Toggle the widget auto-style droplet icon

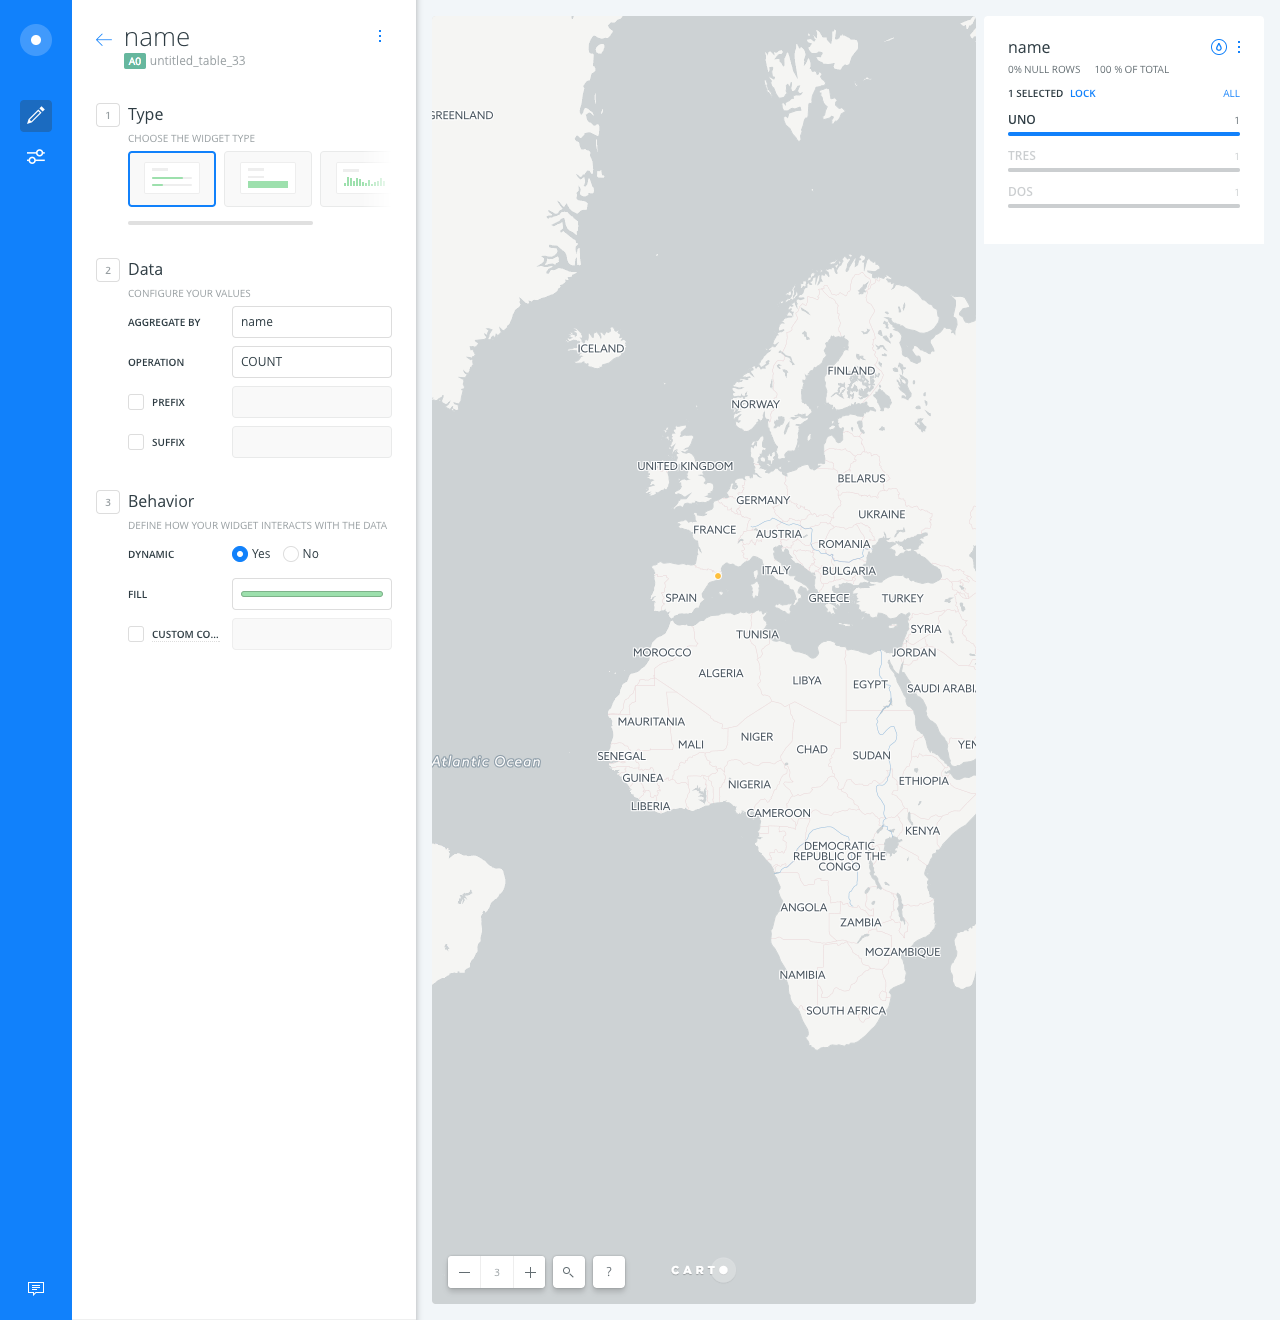(x=1218, y=47)
